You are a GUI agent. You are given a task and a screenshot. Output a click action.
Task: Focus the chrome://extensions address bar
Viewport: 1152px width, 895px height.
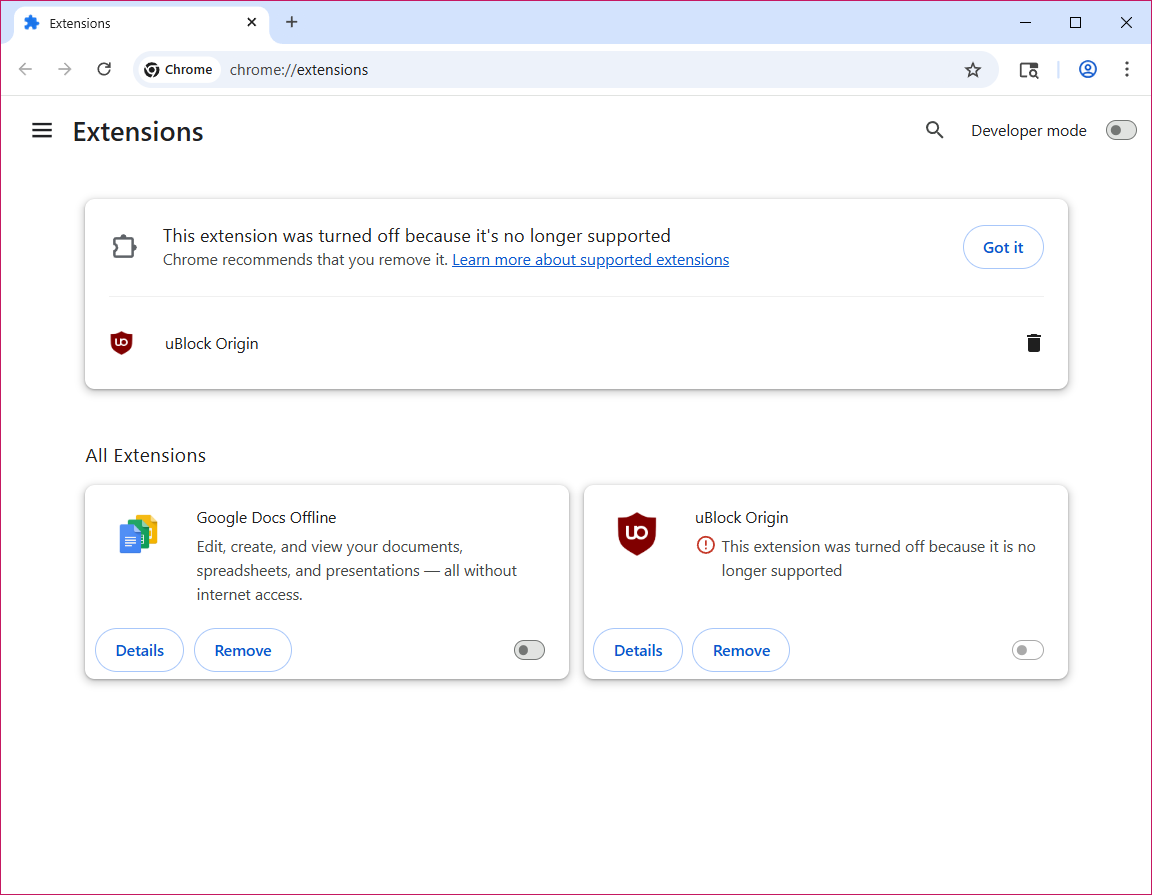[566, 70]
